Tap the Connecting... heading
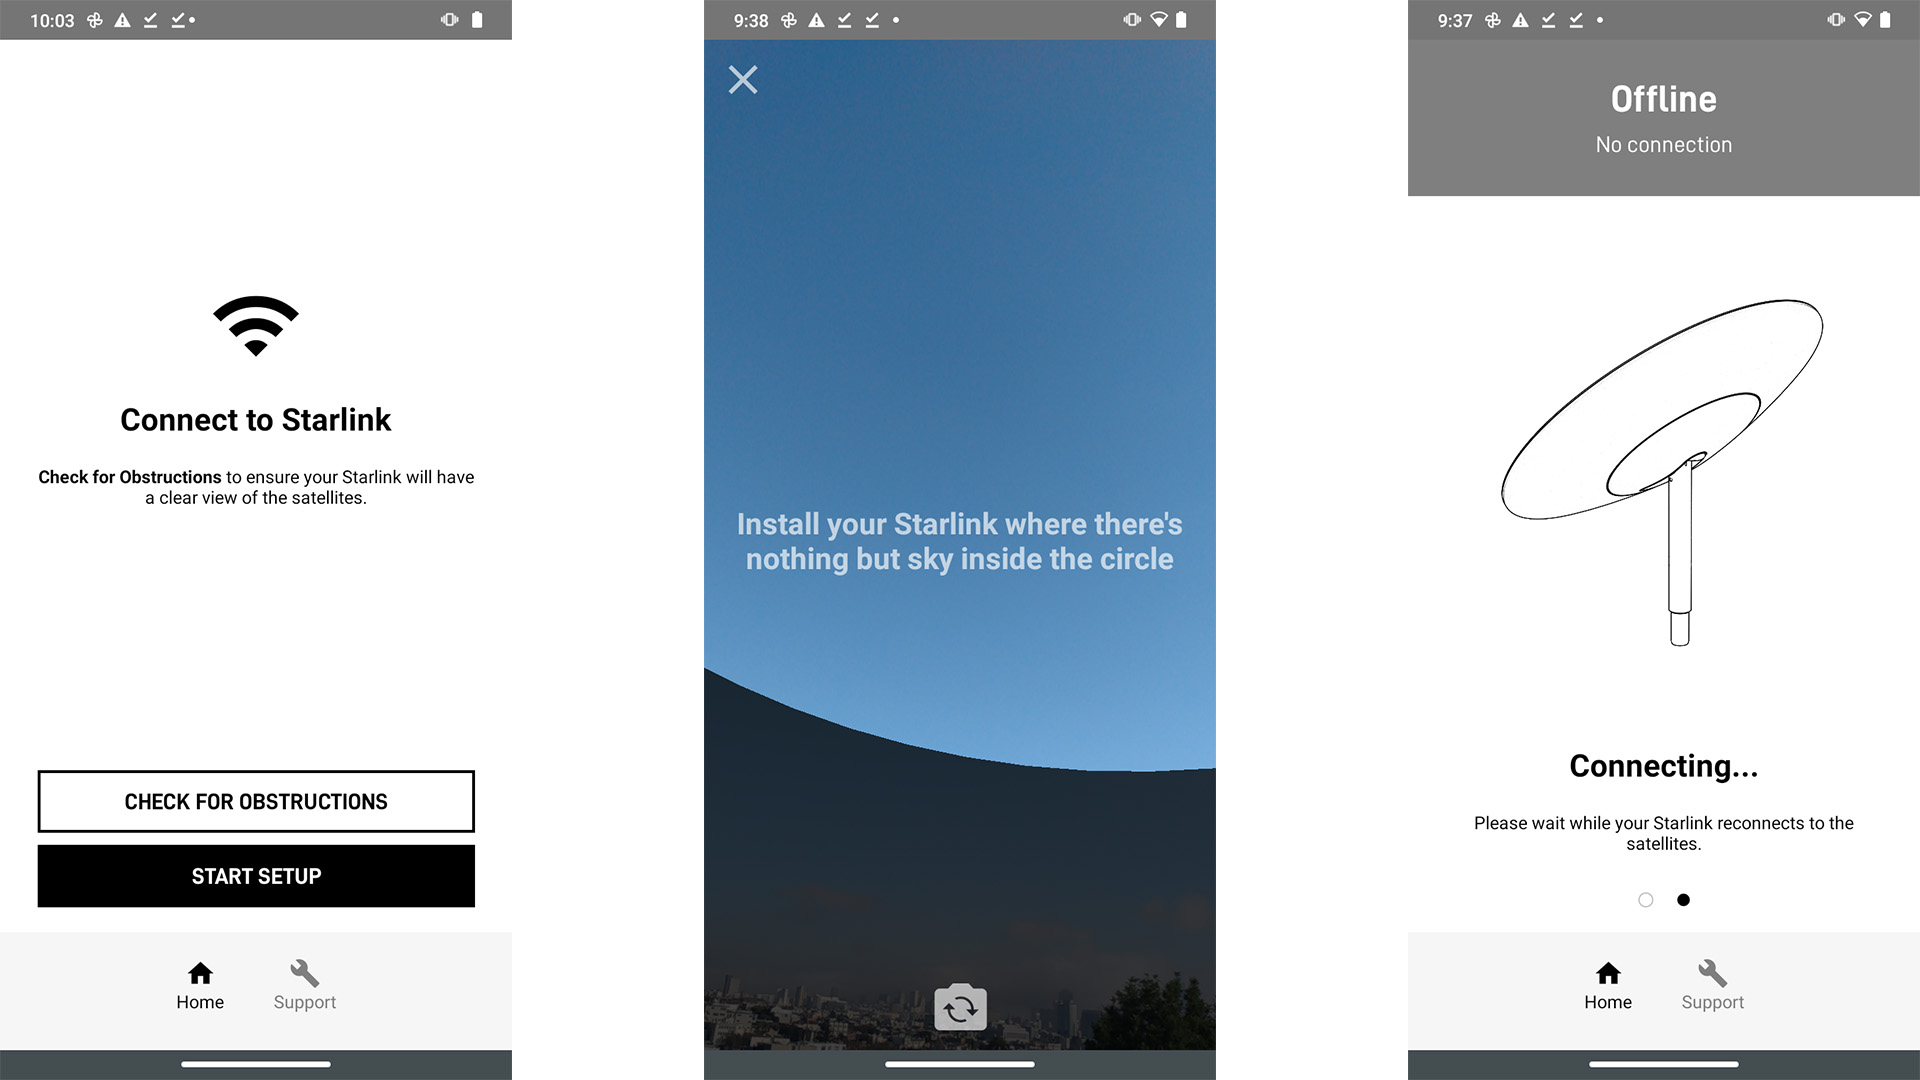The height and width of the screenshot is (1080, 1920). coord(1664,766)
